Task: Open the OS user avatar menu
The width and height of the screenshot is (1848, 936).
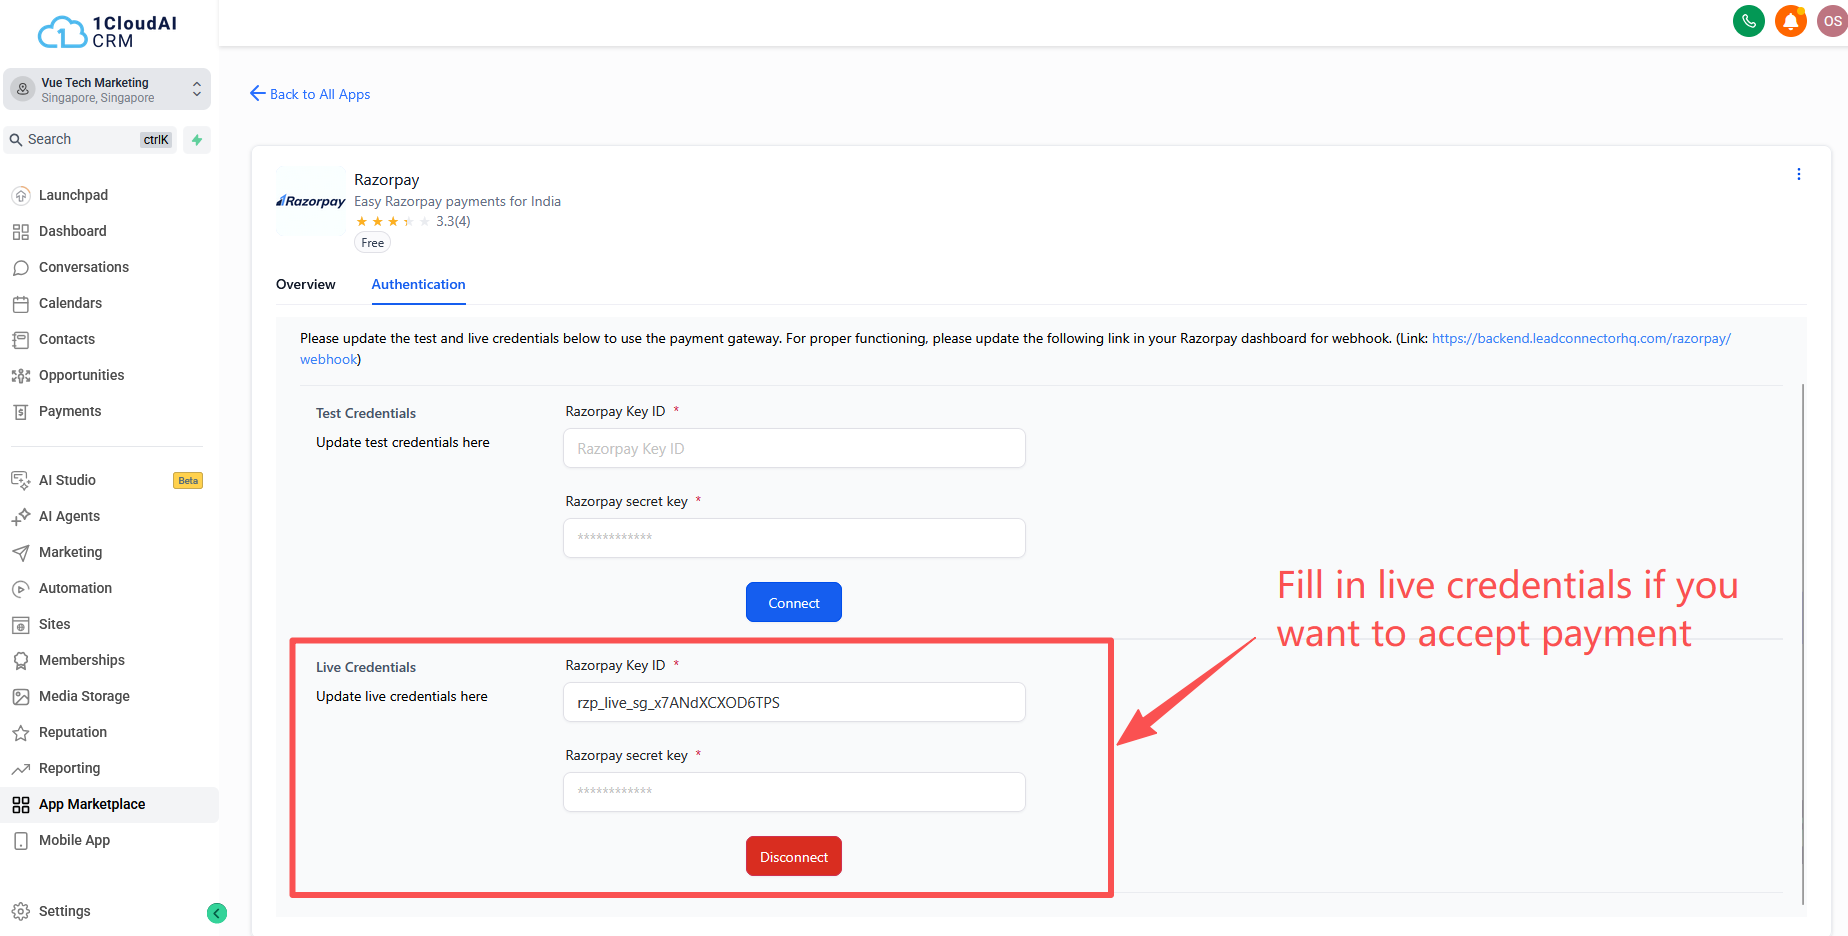Action: tap(1832, 21)
